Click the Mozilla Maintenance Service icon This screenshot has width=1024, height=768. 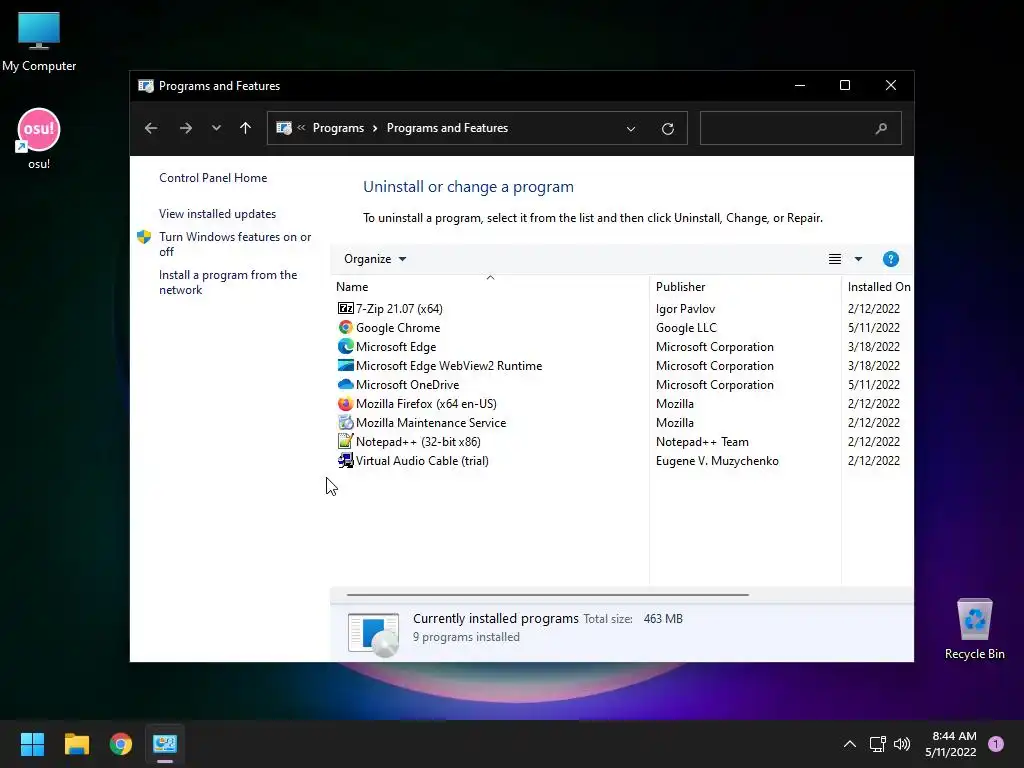(345, 422)
